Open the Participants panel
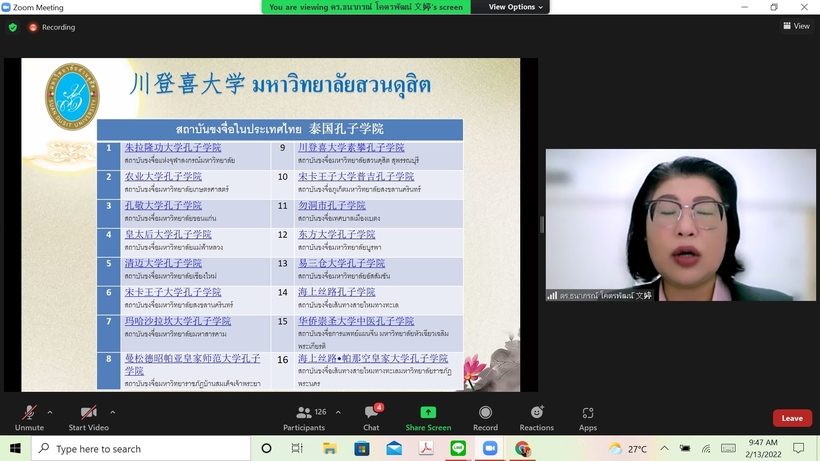 [304, 417]
